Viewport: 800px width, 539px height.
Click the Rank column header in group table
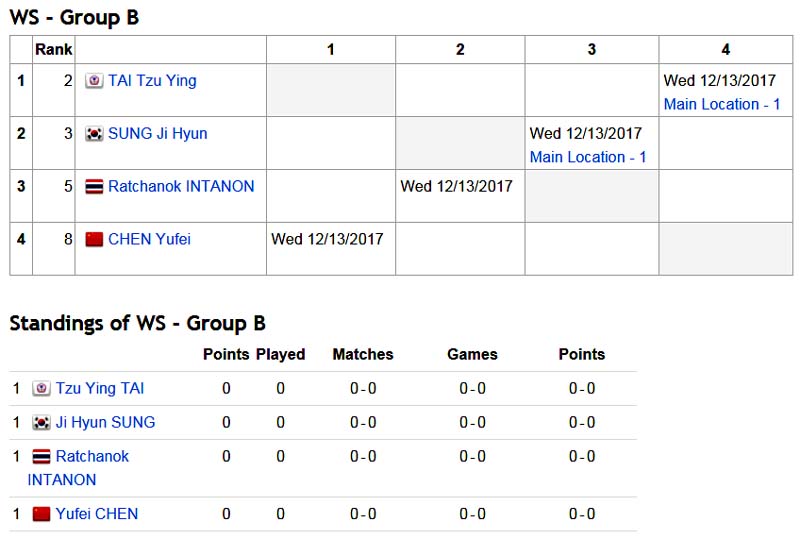53,50
